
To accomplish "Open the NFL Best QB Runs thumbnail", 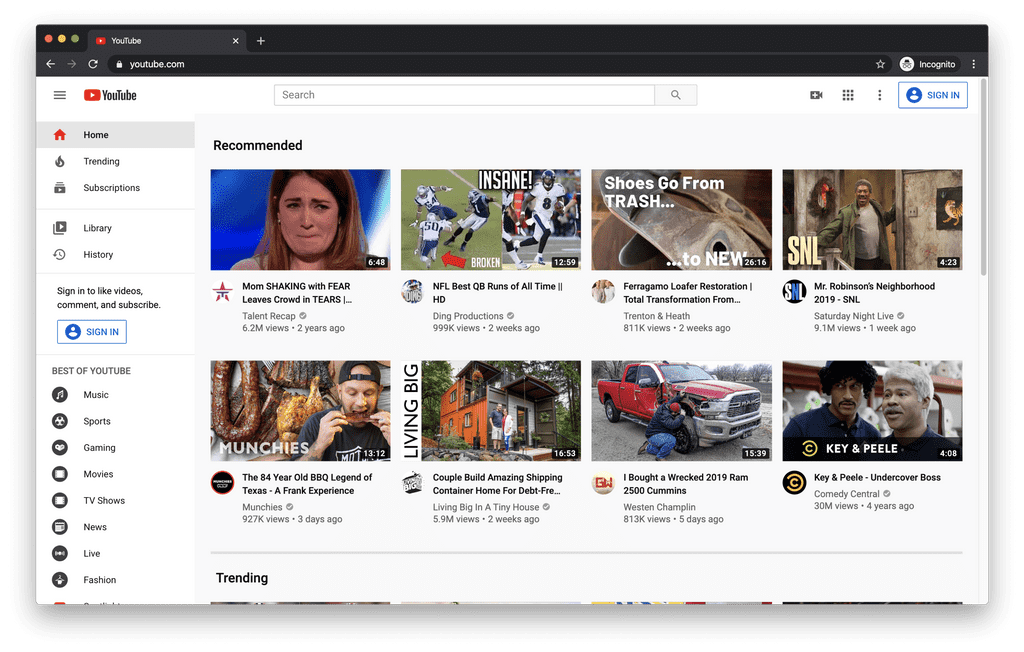I will [x=490, y=220].
